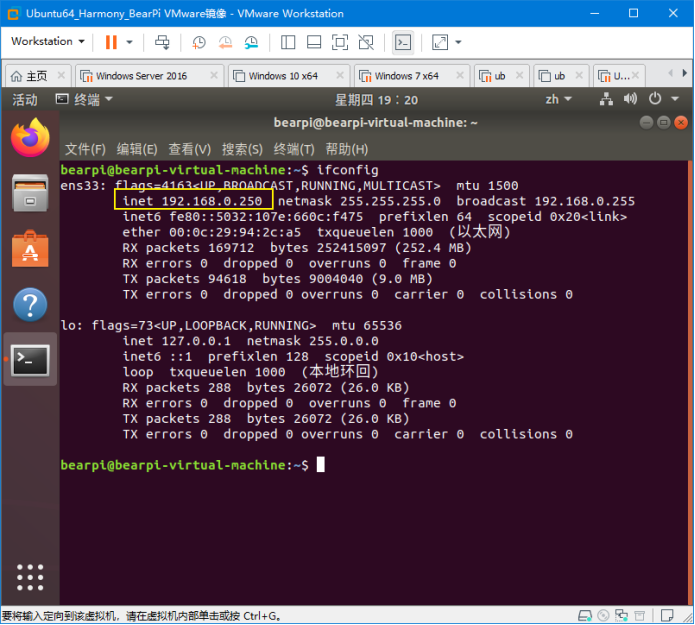695x625 pixels.
Task: Expand the power options arrow beside pause
Action: pyautogui.click(x=129, y=42)
